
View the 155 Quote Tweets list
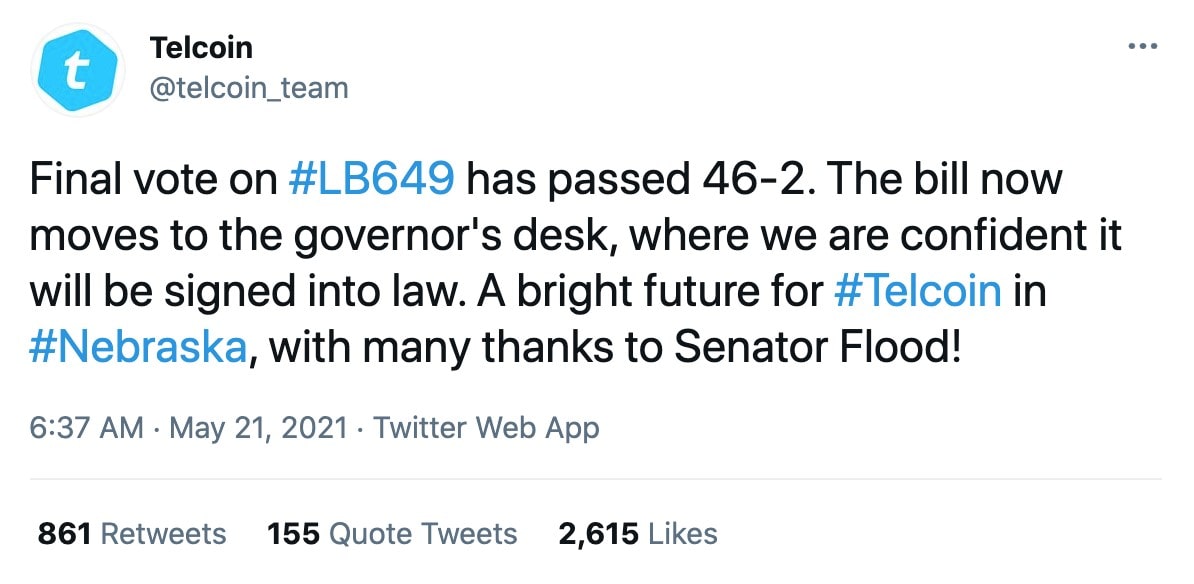[392, 534]
